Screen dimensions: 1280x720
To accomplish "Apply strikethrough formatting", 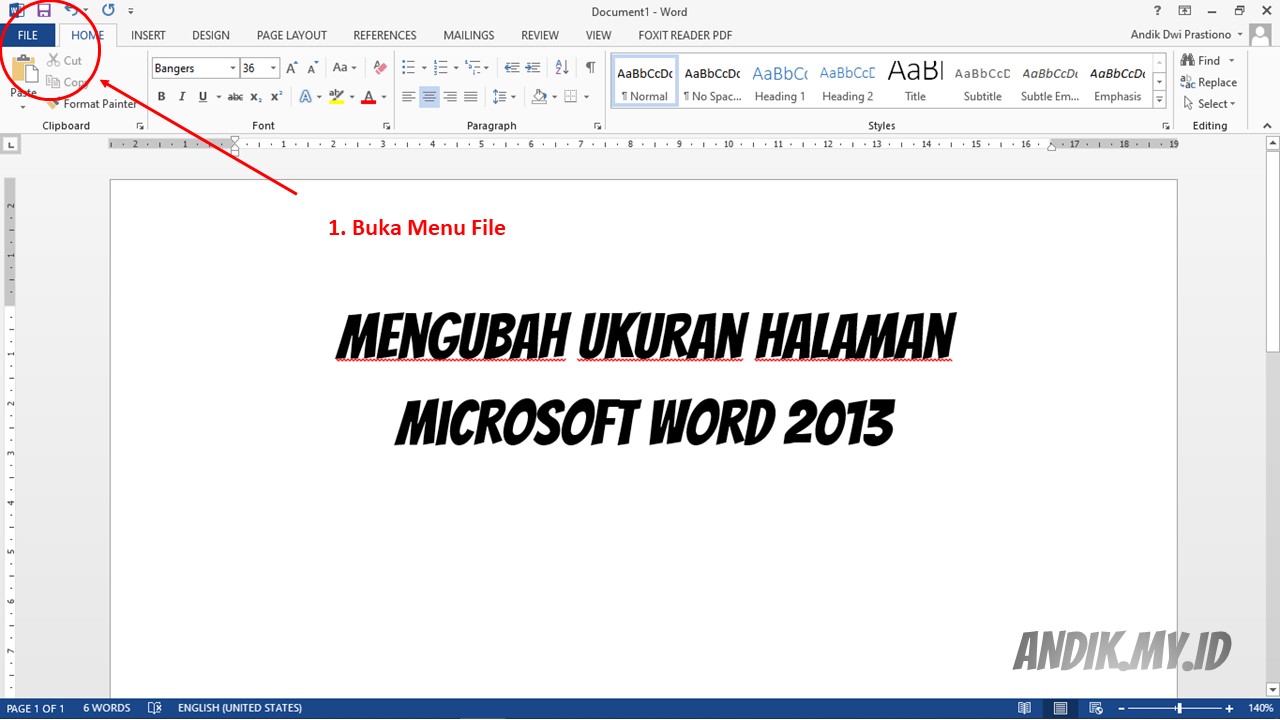I will pos(235,97).
